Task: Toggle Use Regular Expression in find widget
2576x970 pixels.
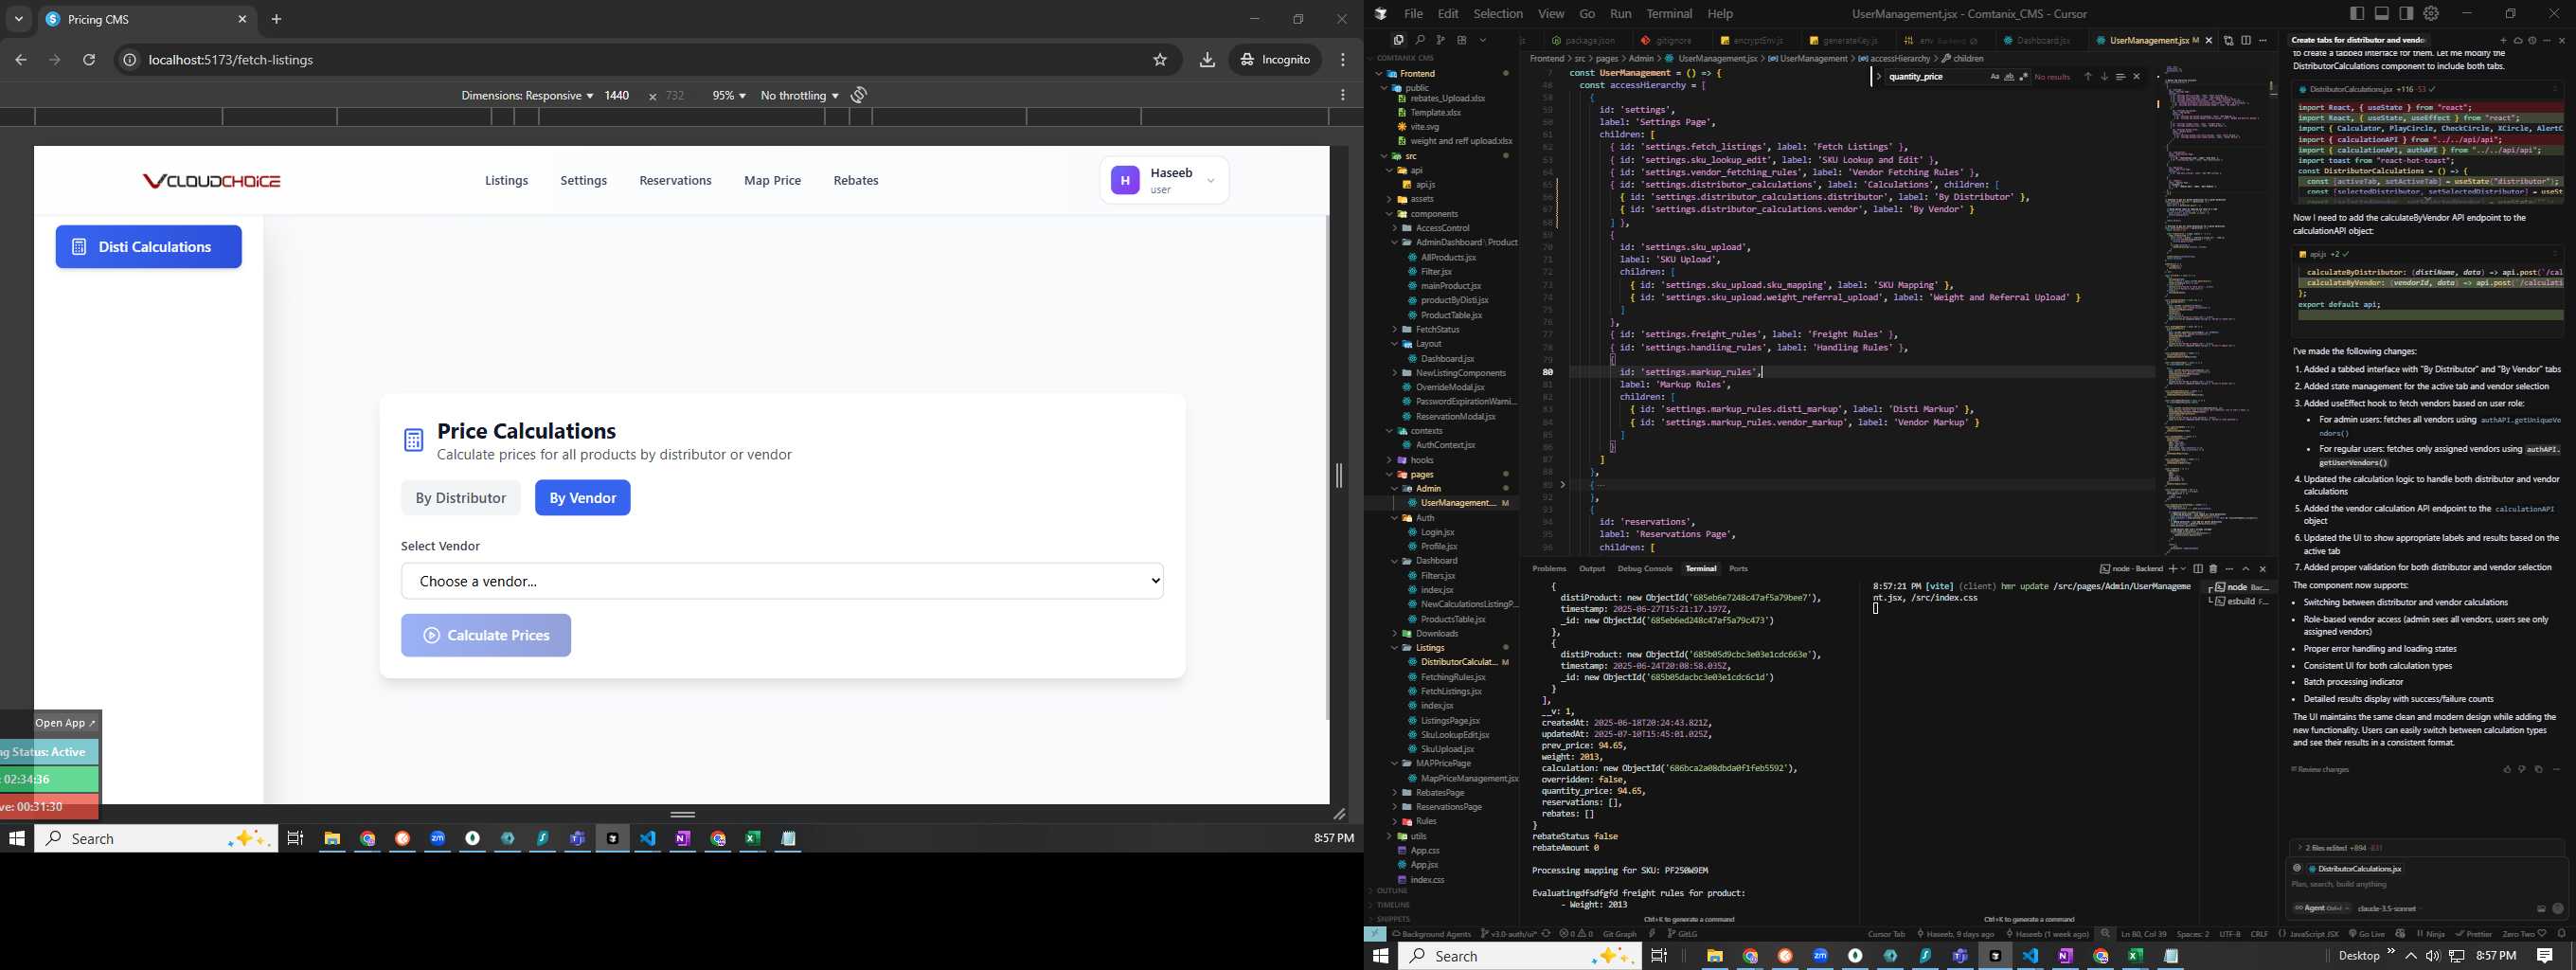Action: [2024, 77]
